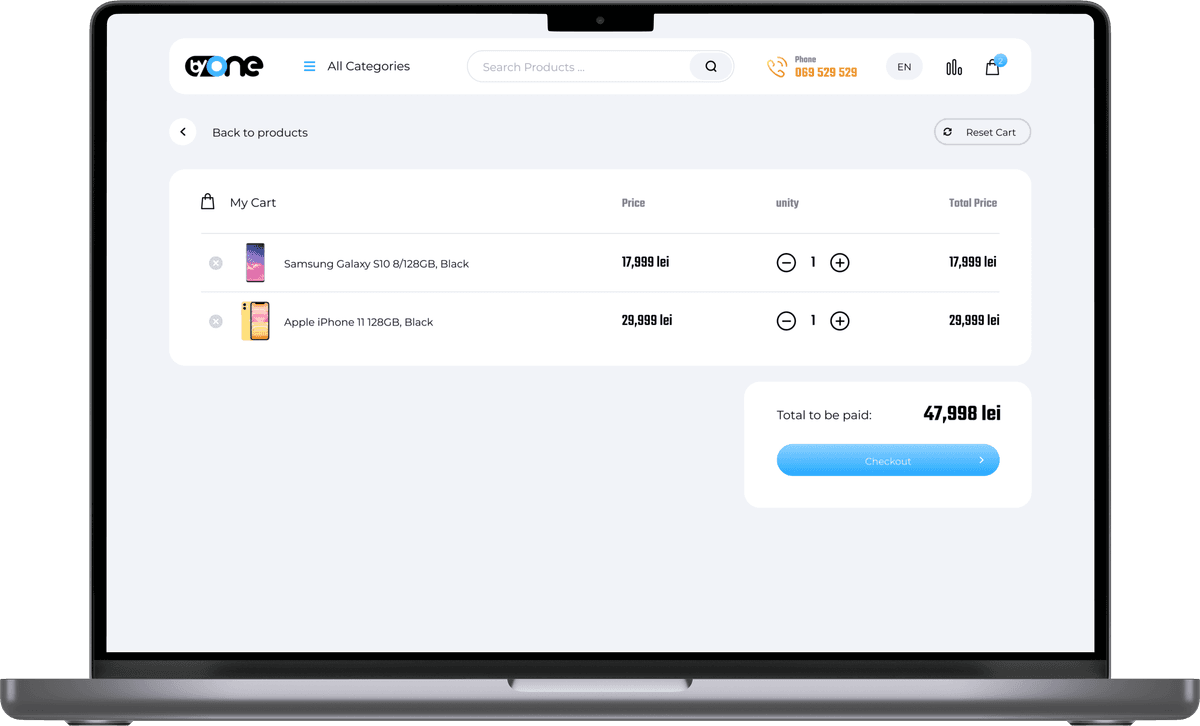Click the Total Price column header
Viewport: 1200px width, 726px height.
tap(973, 203)
